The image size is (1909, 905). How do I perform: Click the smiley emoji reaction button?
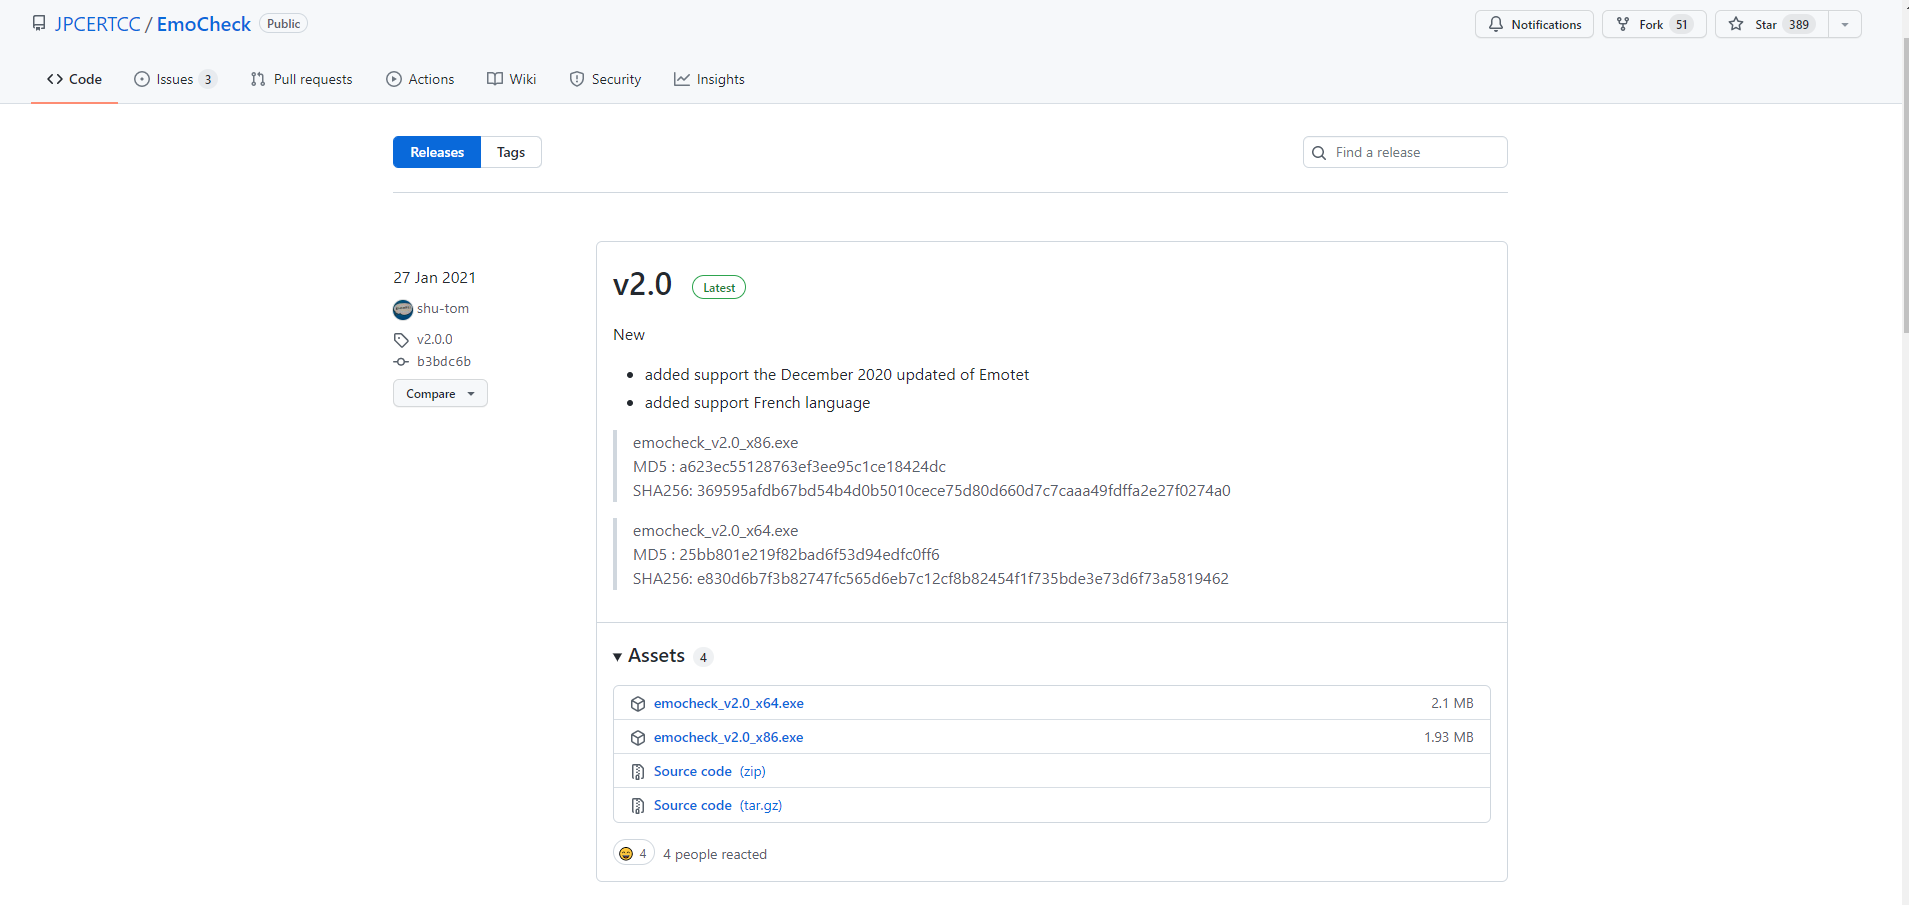(x=634, y=853)
